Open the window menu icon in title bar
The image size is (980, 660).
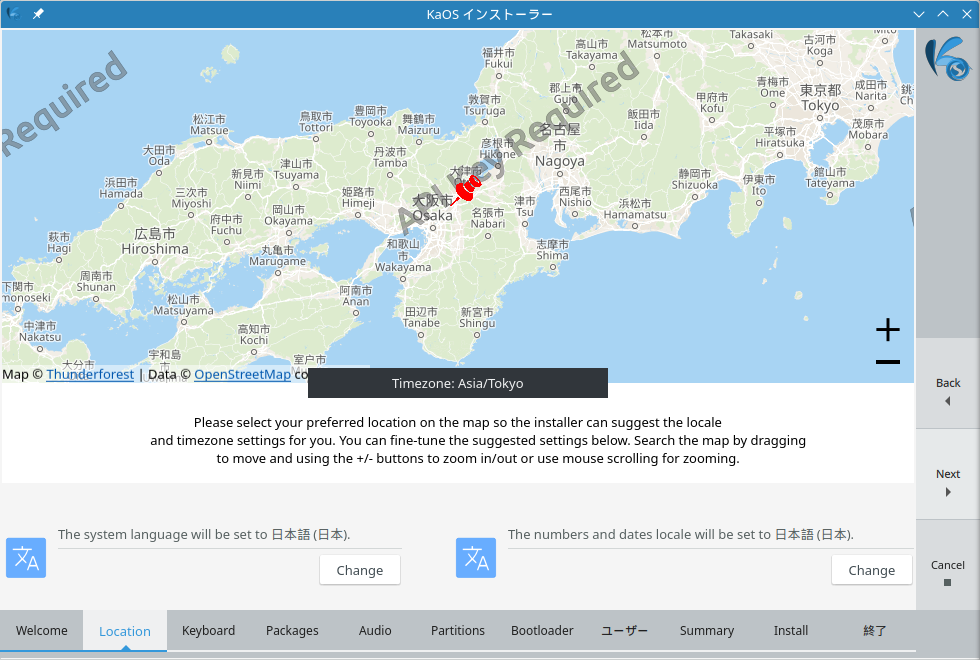click(x=13, y=14)
